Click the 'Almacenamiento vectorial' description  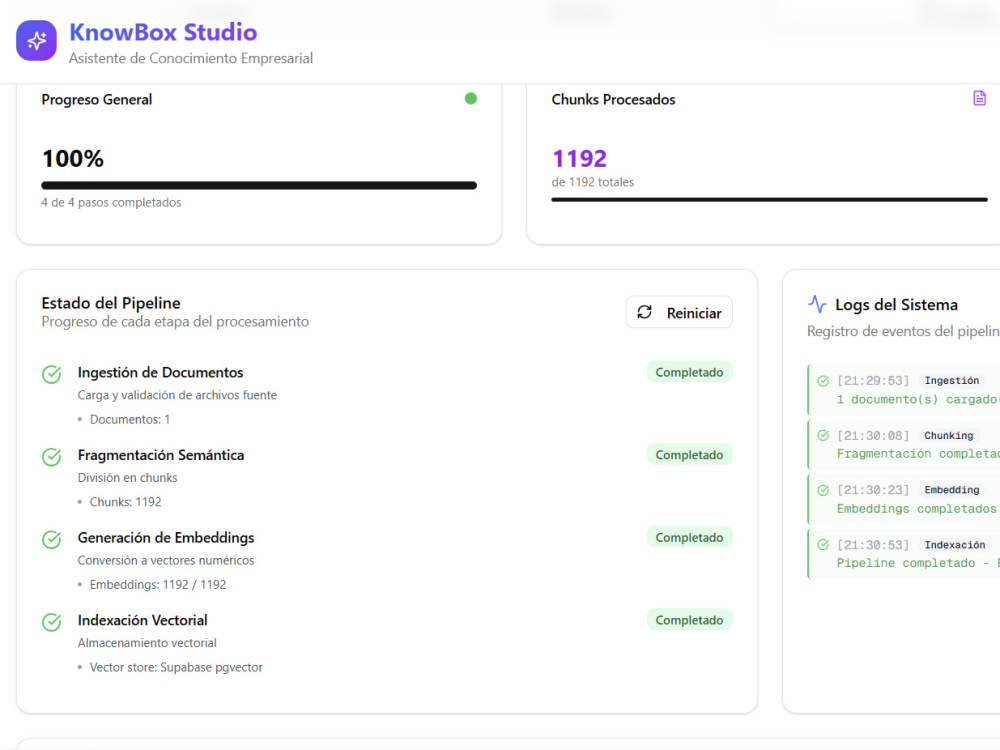pyautogui.click(x=147, y=643)
